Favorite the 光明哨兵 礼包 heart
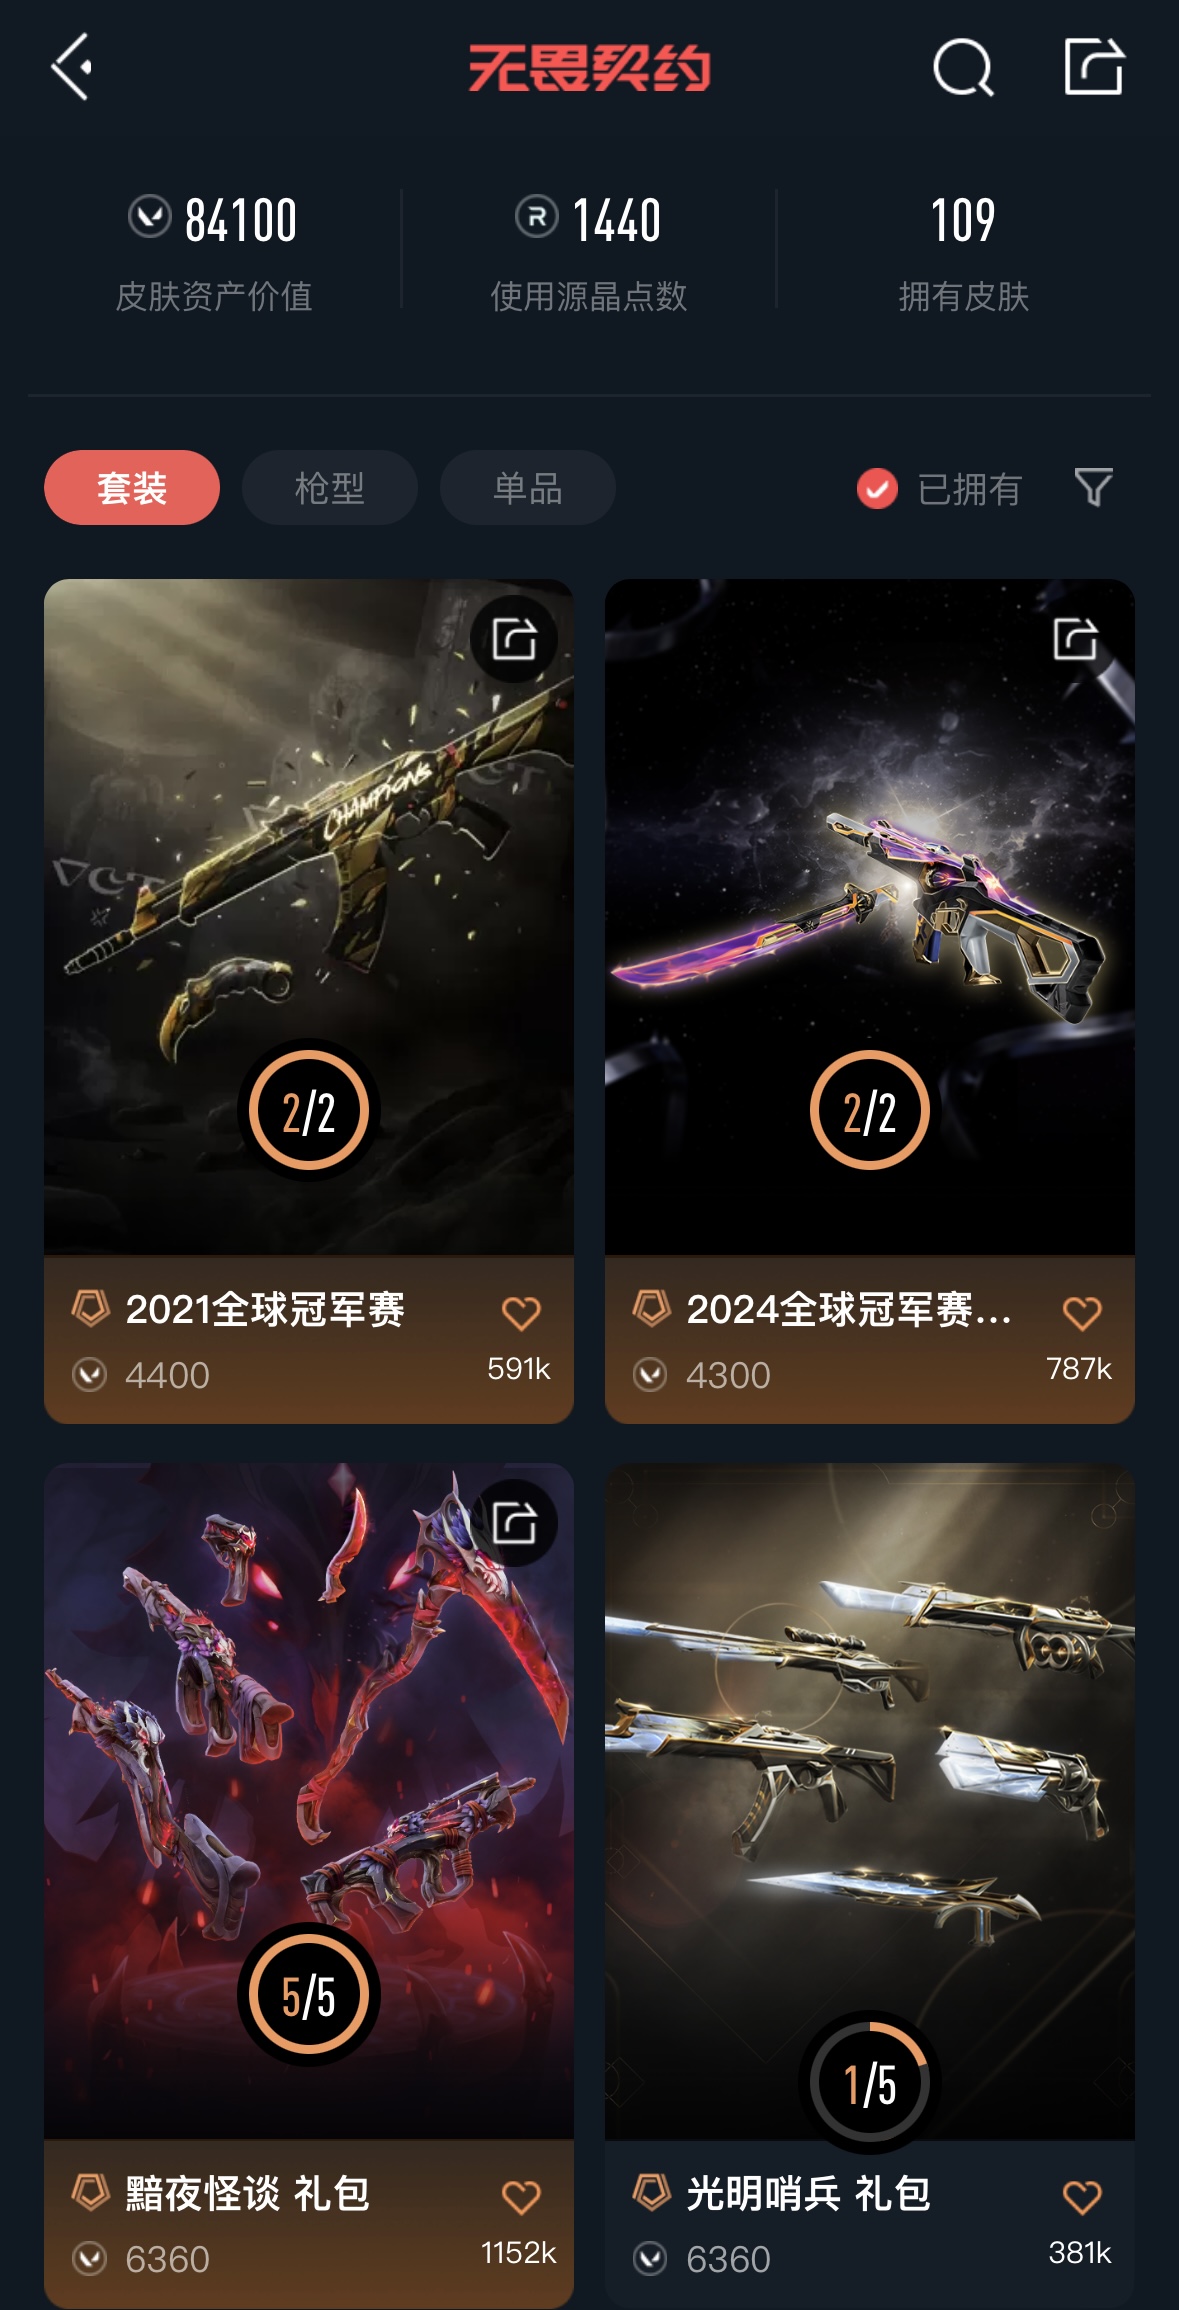The height and width of the screenshot is (2310, 1179). [x=1081, y=2197]
